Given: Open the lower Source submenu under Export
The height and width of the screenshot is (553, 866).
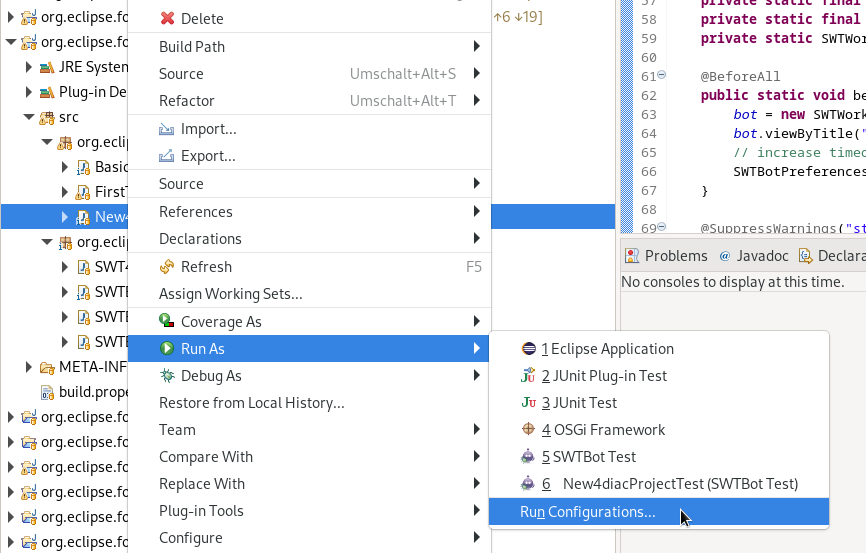Looking at the screenshot, I should tap(309, 183).
